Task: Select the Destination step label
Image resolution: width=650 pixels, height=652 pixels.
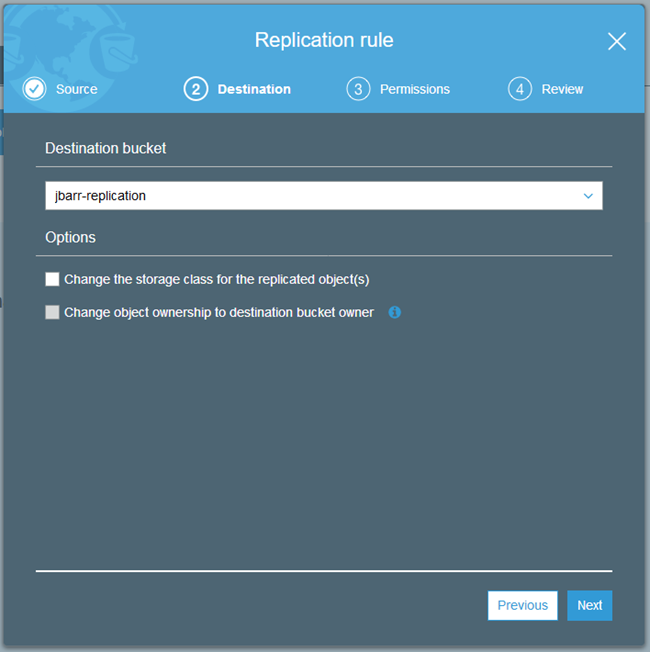Action: [x=254, y=89]
